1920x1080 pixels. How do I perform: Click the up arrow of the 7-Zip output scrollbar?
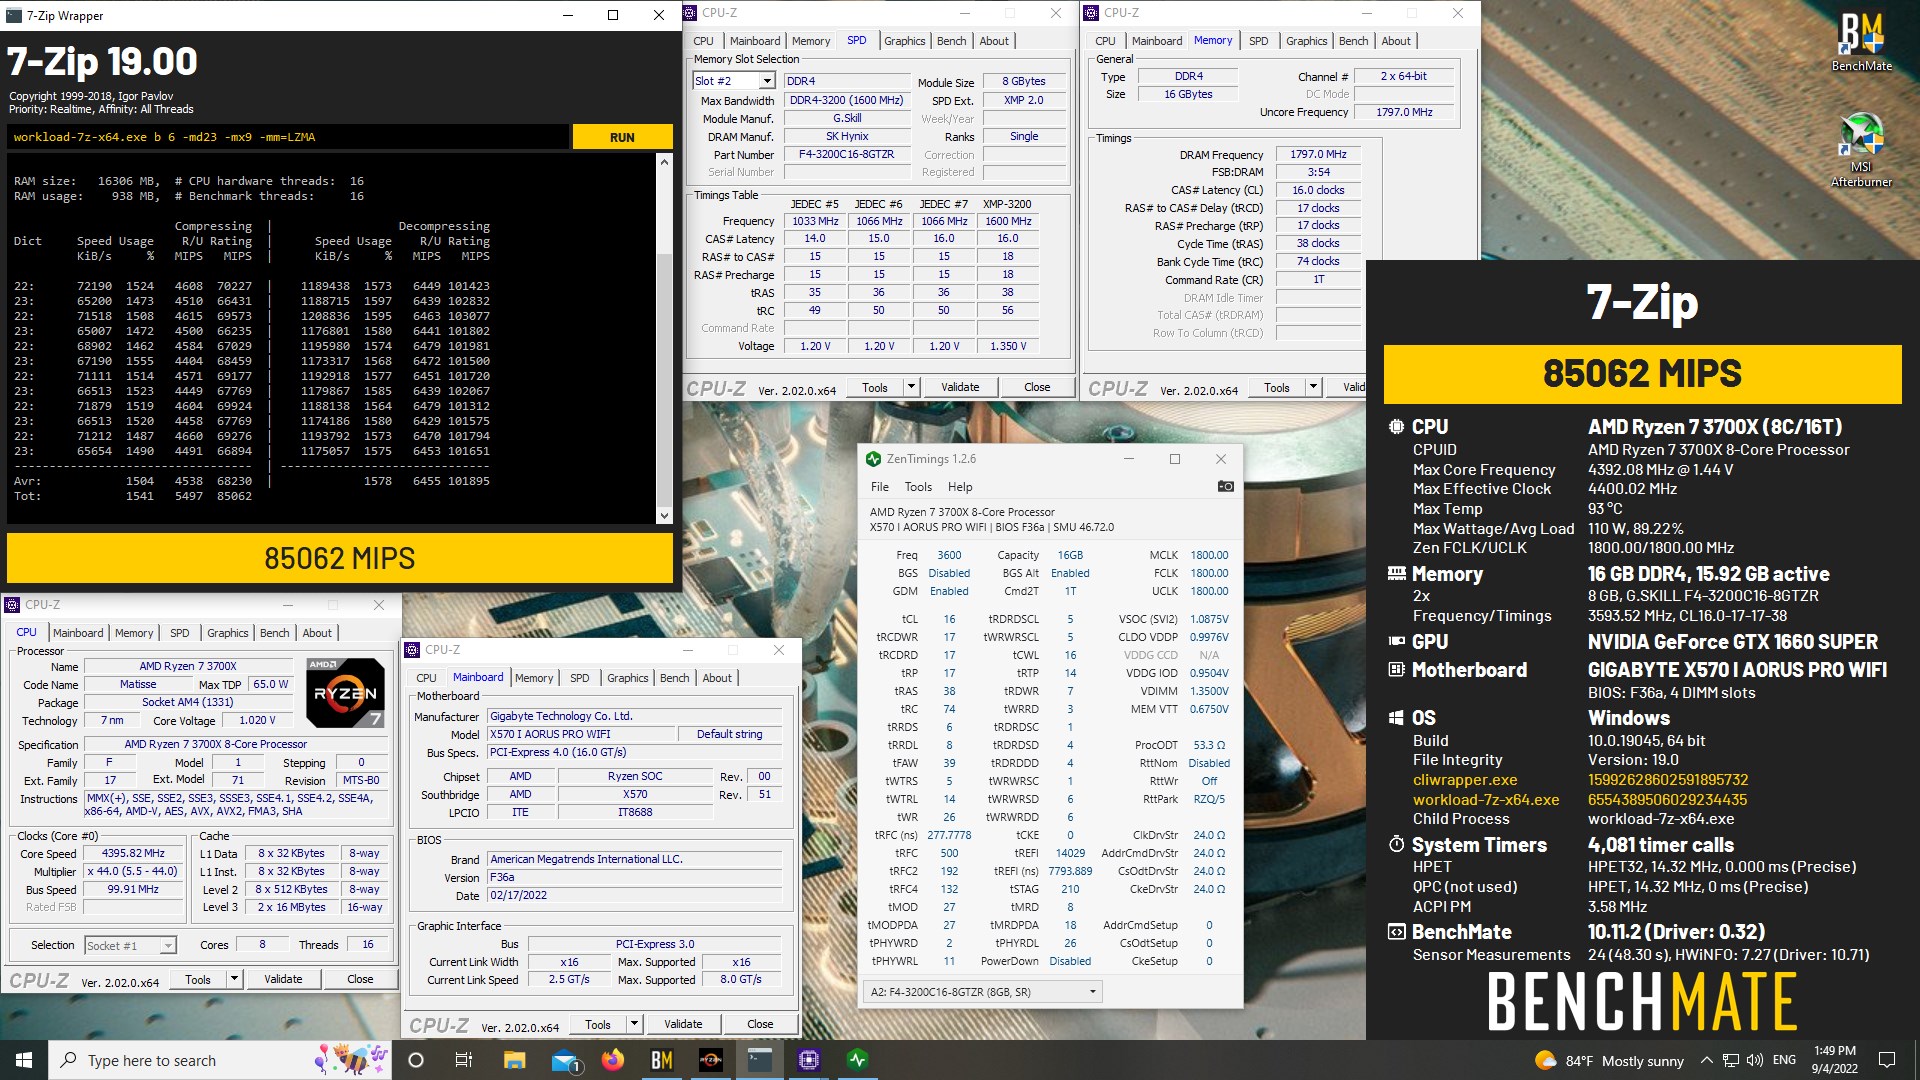[x=664, y=161]
